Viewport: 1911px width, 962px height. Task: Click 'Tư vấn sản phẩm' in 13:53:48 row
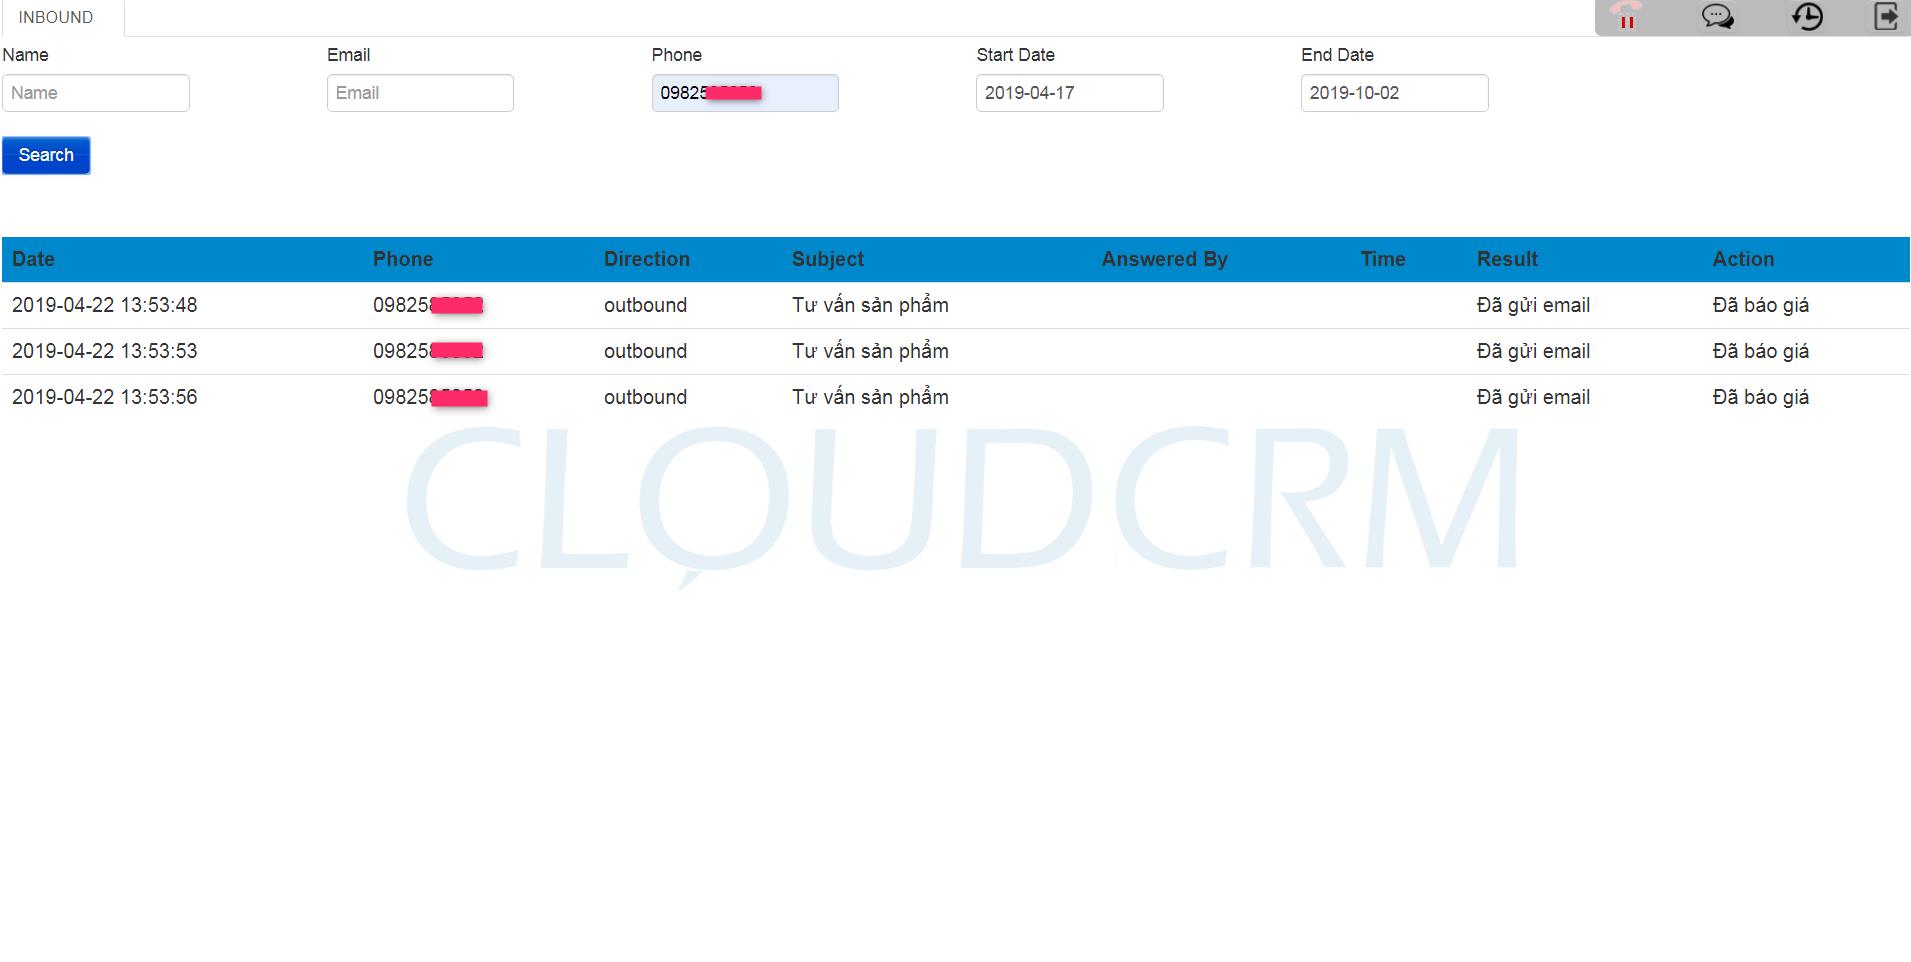pyautogui.click(x=870, y=305)
